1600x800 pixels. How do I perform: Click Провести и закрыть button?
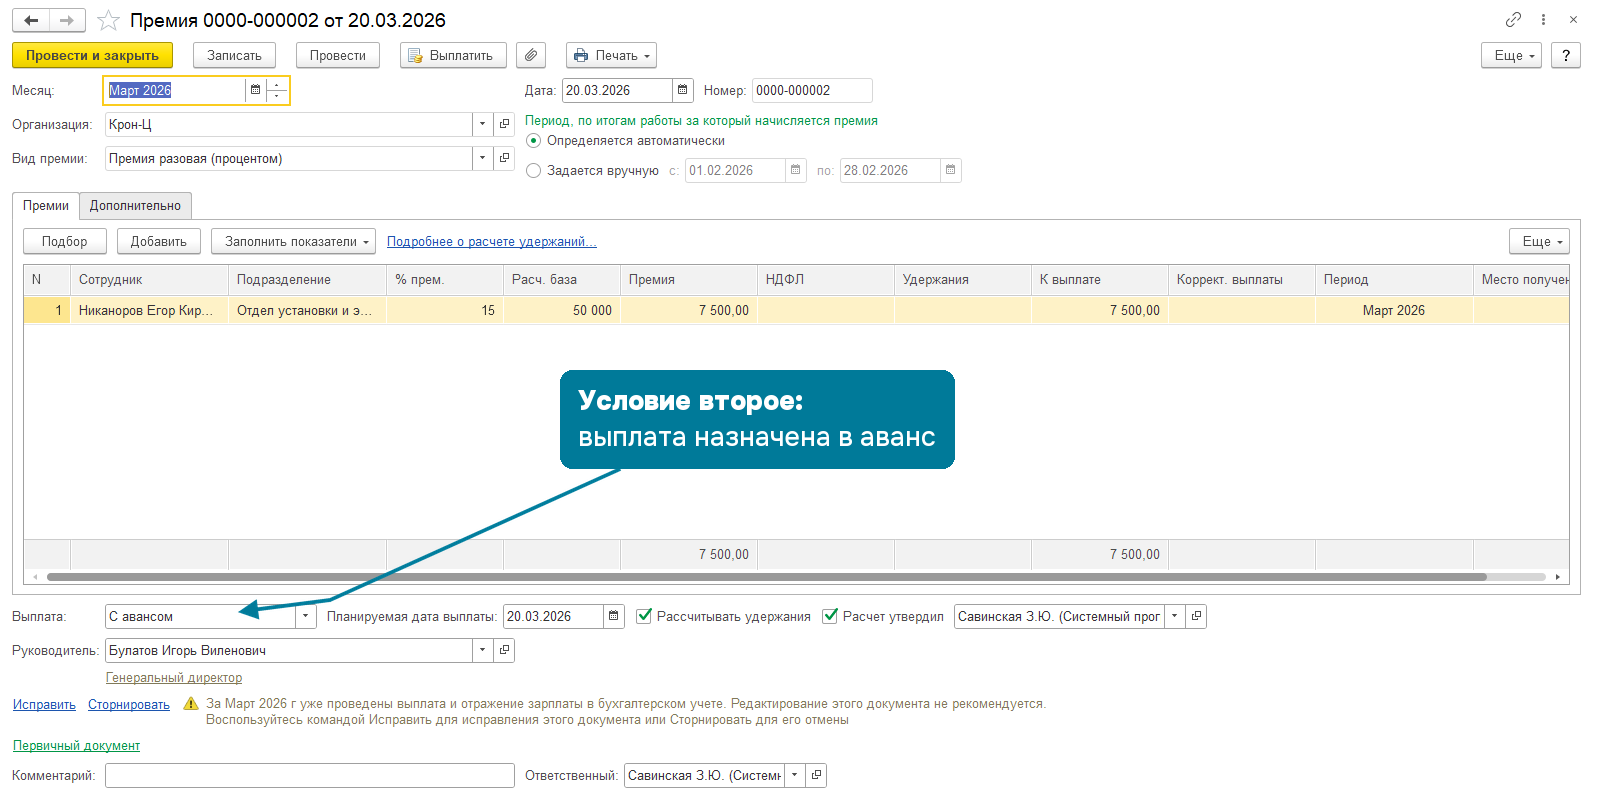click(92, 55)
